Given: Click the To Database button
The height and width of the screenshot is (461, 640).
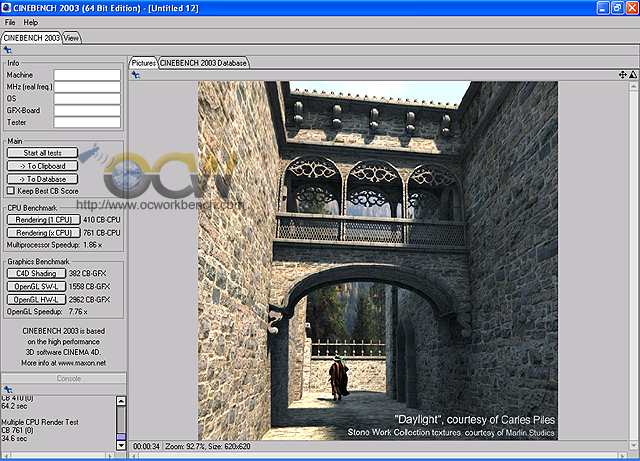Looking at the screenshot, I should tap(42, 179).
